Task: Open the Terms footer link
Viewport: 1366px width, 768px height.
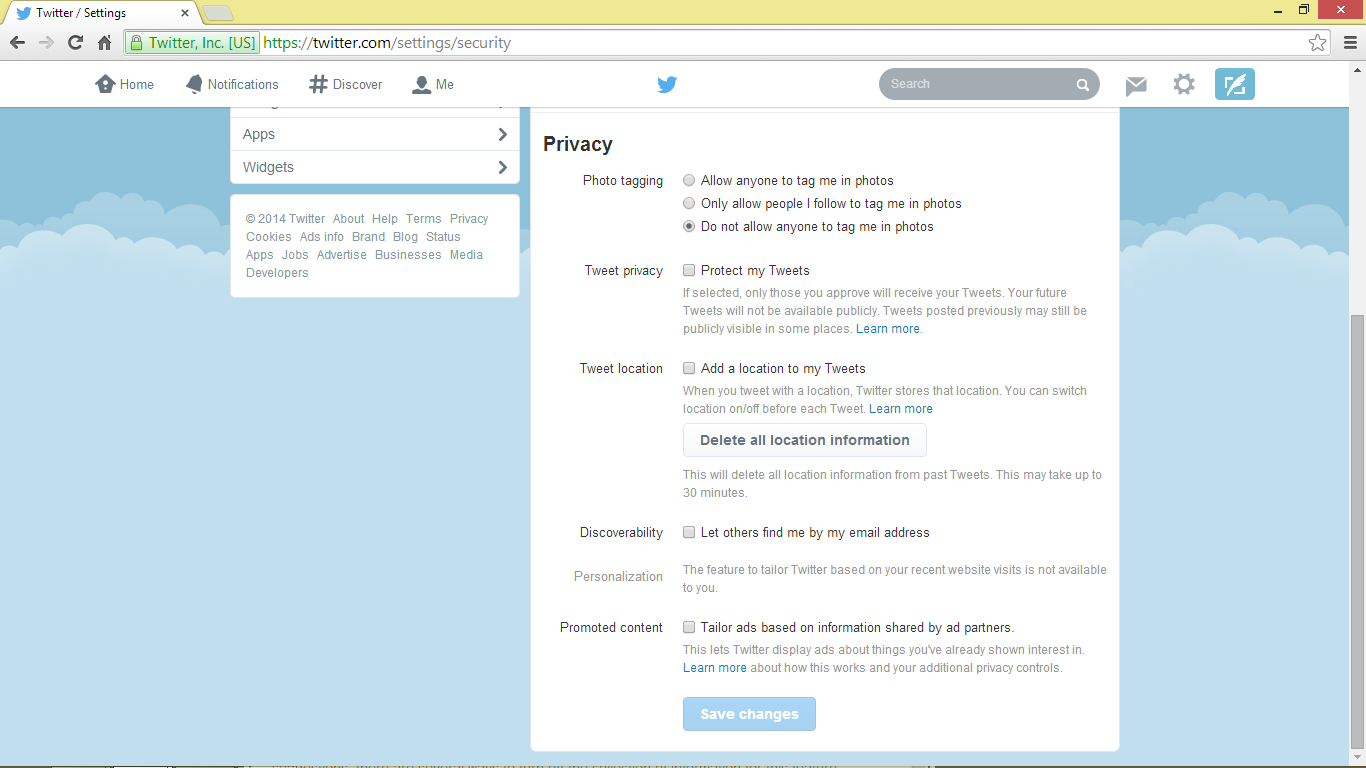Action: [424, 219]
